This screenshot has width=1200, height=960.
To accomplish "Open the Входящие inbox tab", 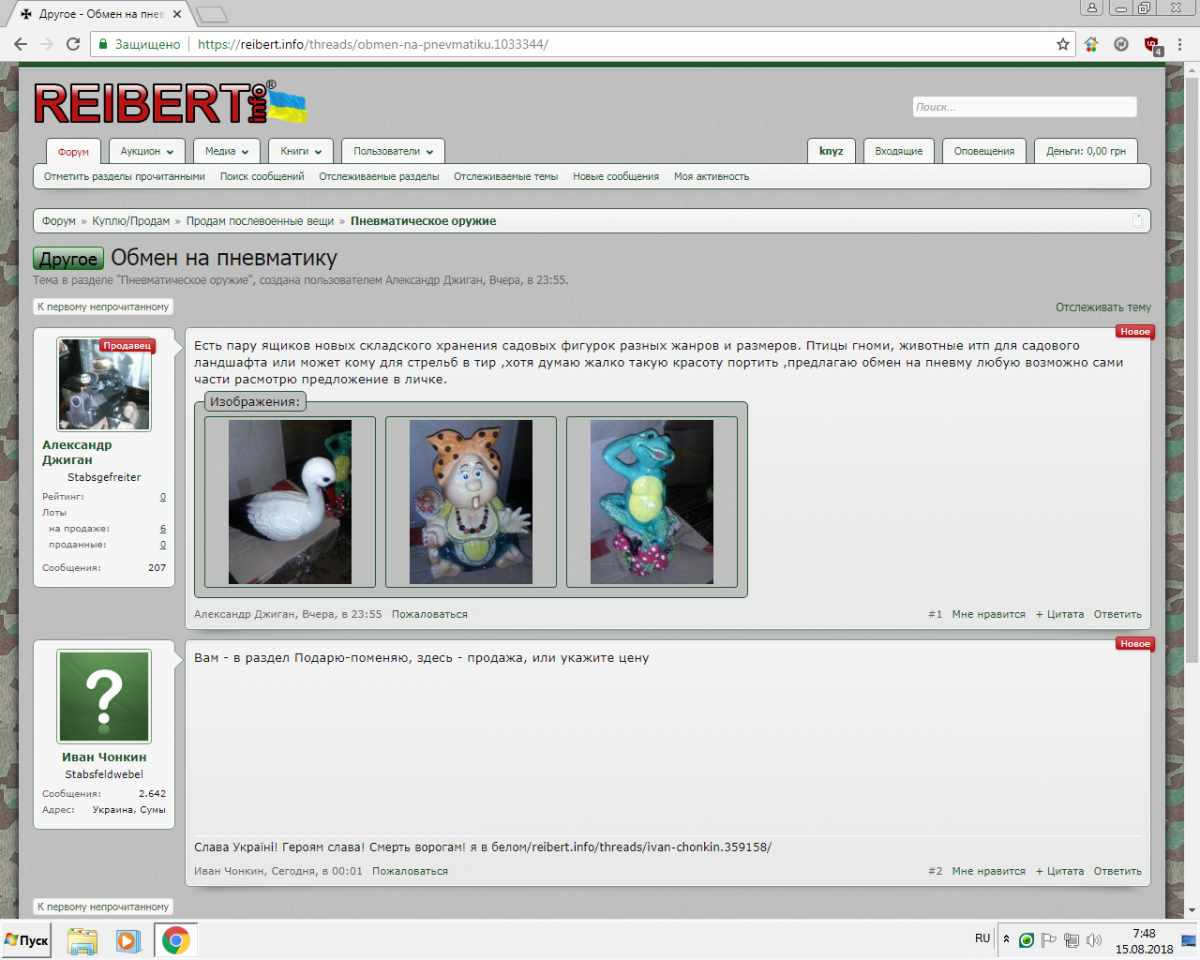I will click(x=899, y=152).
